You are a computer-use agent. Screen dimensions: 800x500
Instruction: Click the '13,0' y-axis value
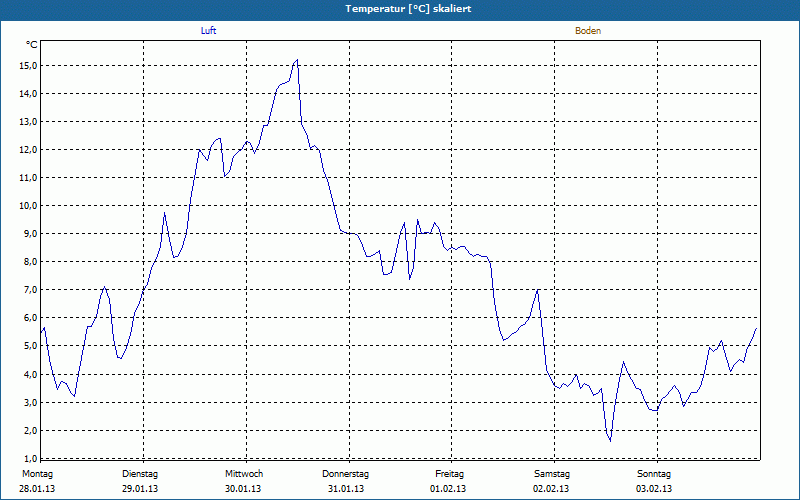tap(28, 121)
